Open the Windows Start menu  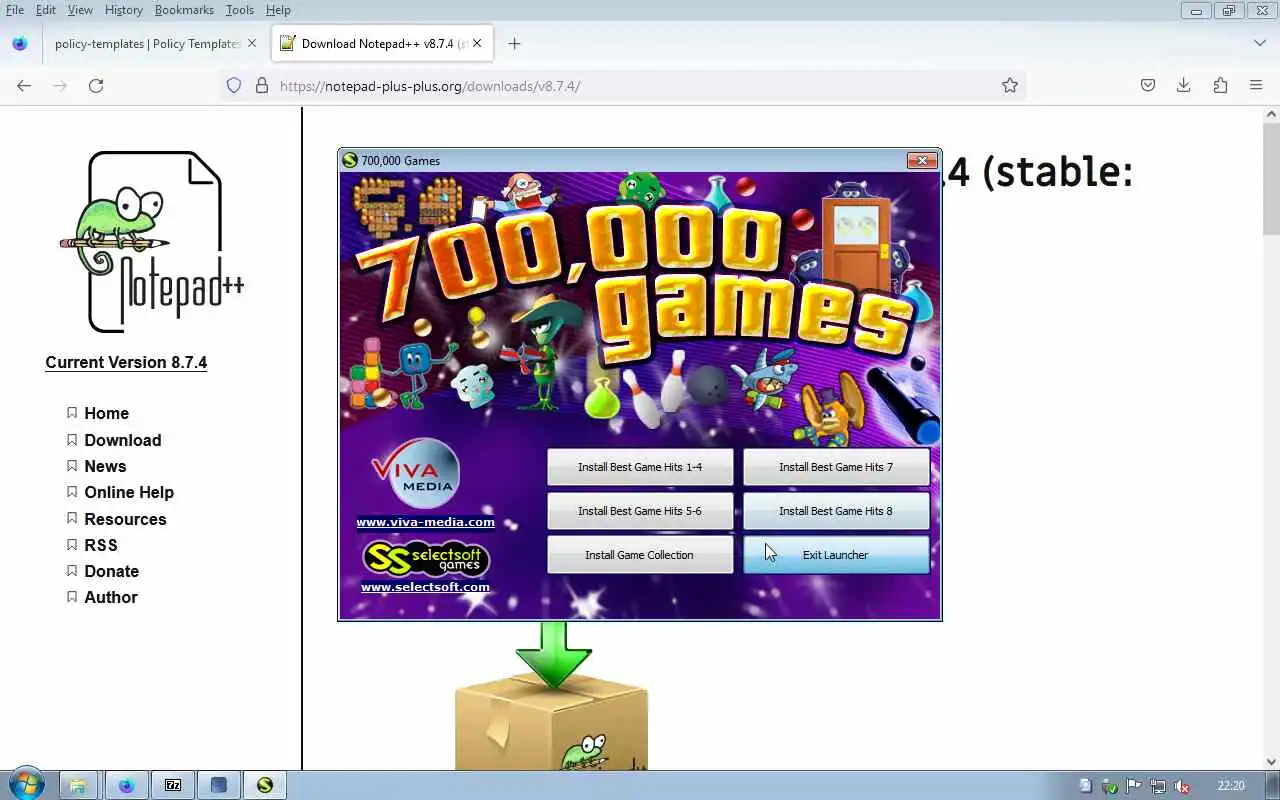26,785
